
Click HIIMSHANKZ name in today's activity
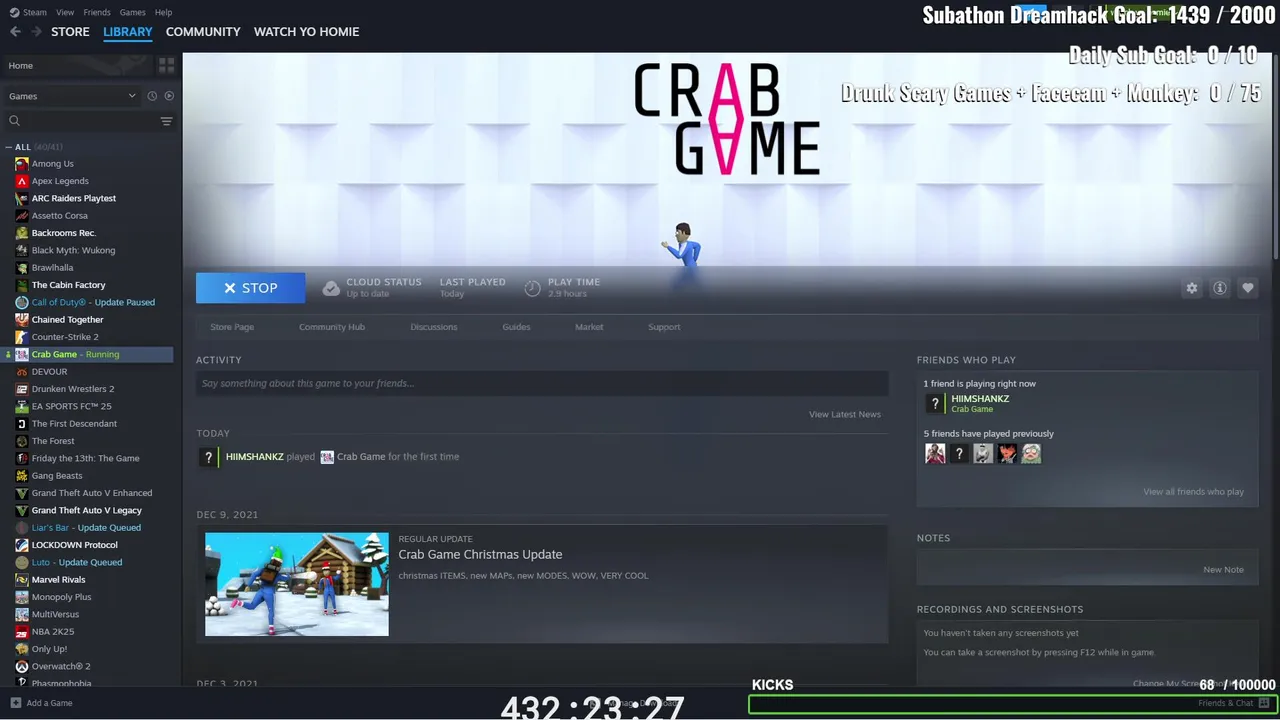254,457
